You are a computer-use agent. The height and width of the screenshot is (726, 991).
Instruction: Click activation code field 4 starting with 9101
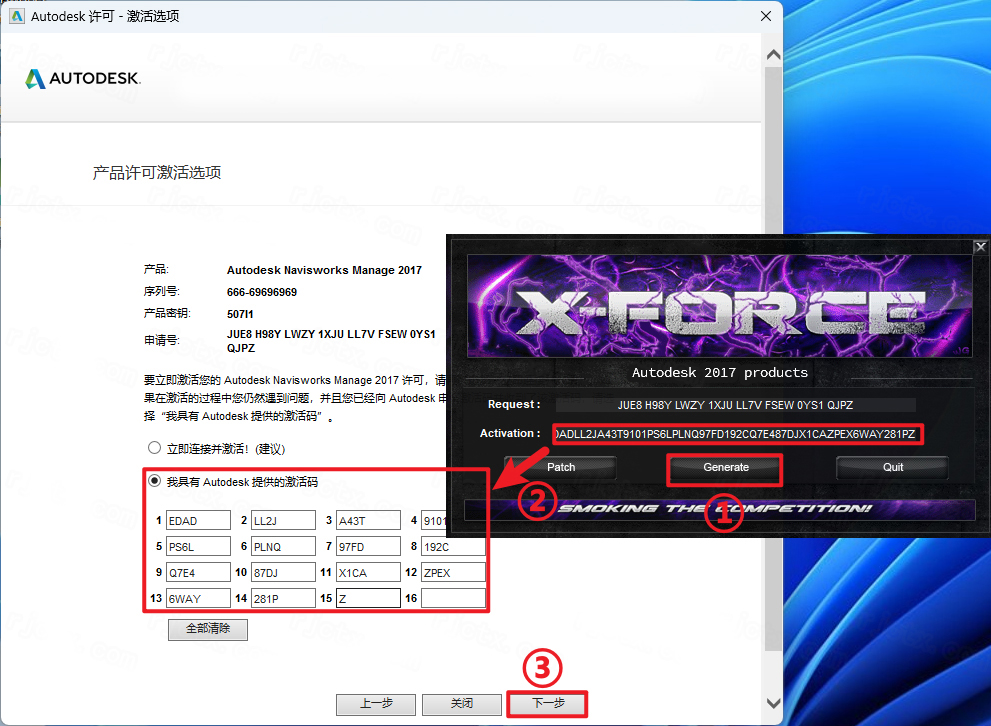tap(435, 520)
